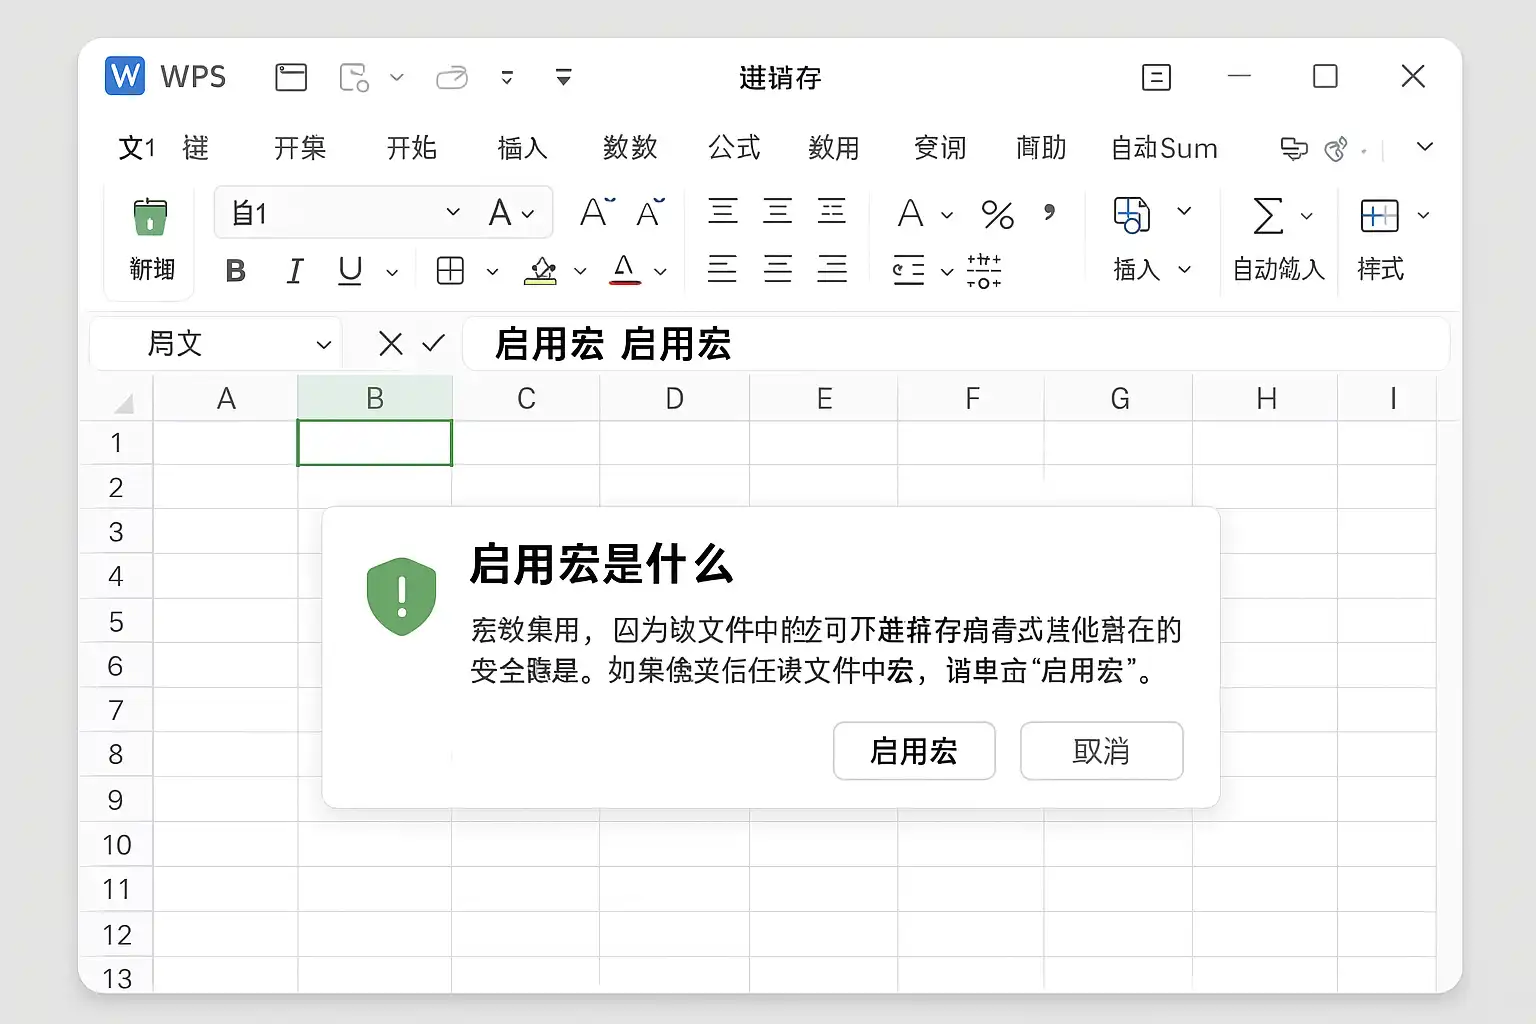Confirm formula entry with the checkmark icon

433,344
